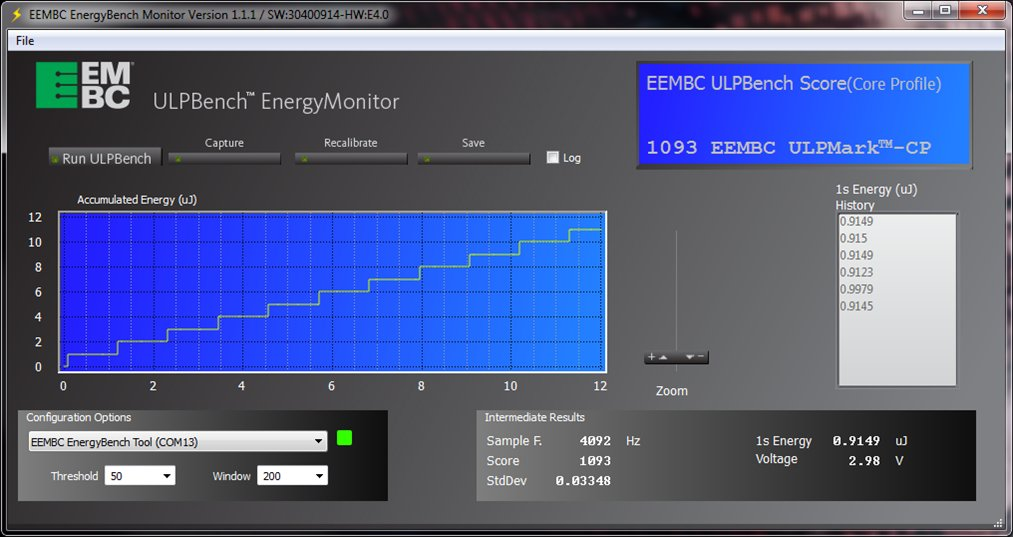Maximize the EnergyBench Monitor window
The image size is (1013, 537).
[945, 10]
